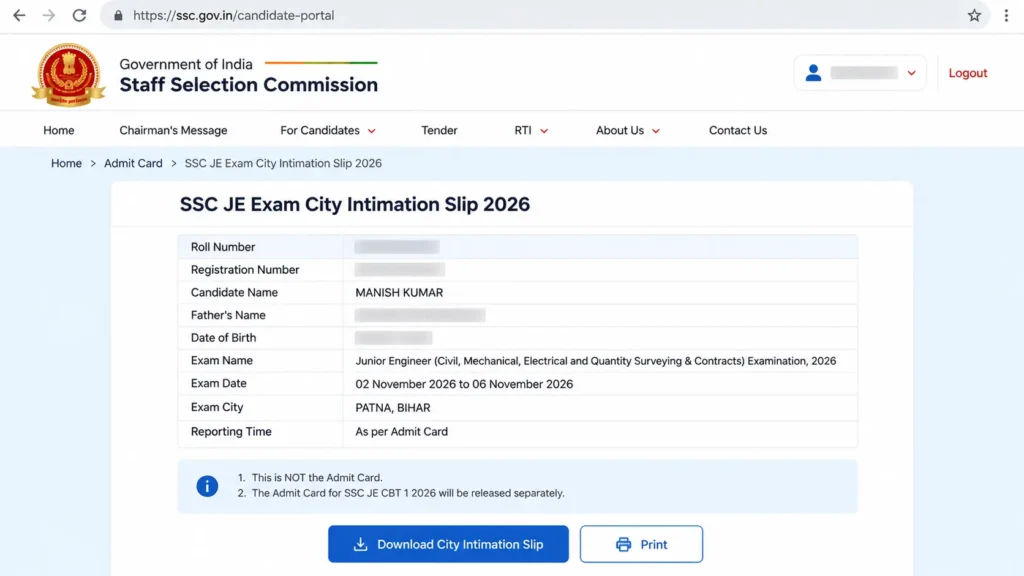This screenshot has width=1024, height=576.
Task: Click the blue information icon
Action: [x=207, y=486]
